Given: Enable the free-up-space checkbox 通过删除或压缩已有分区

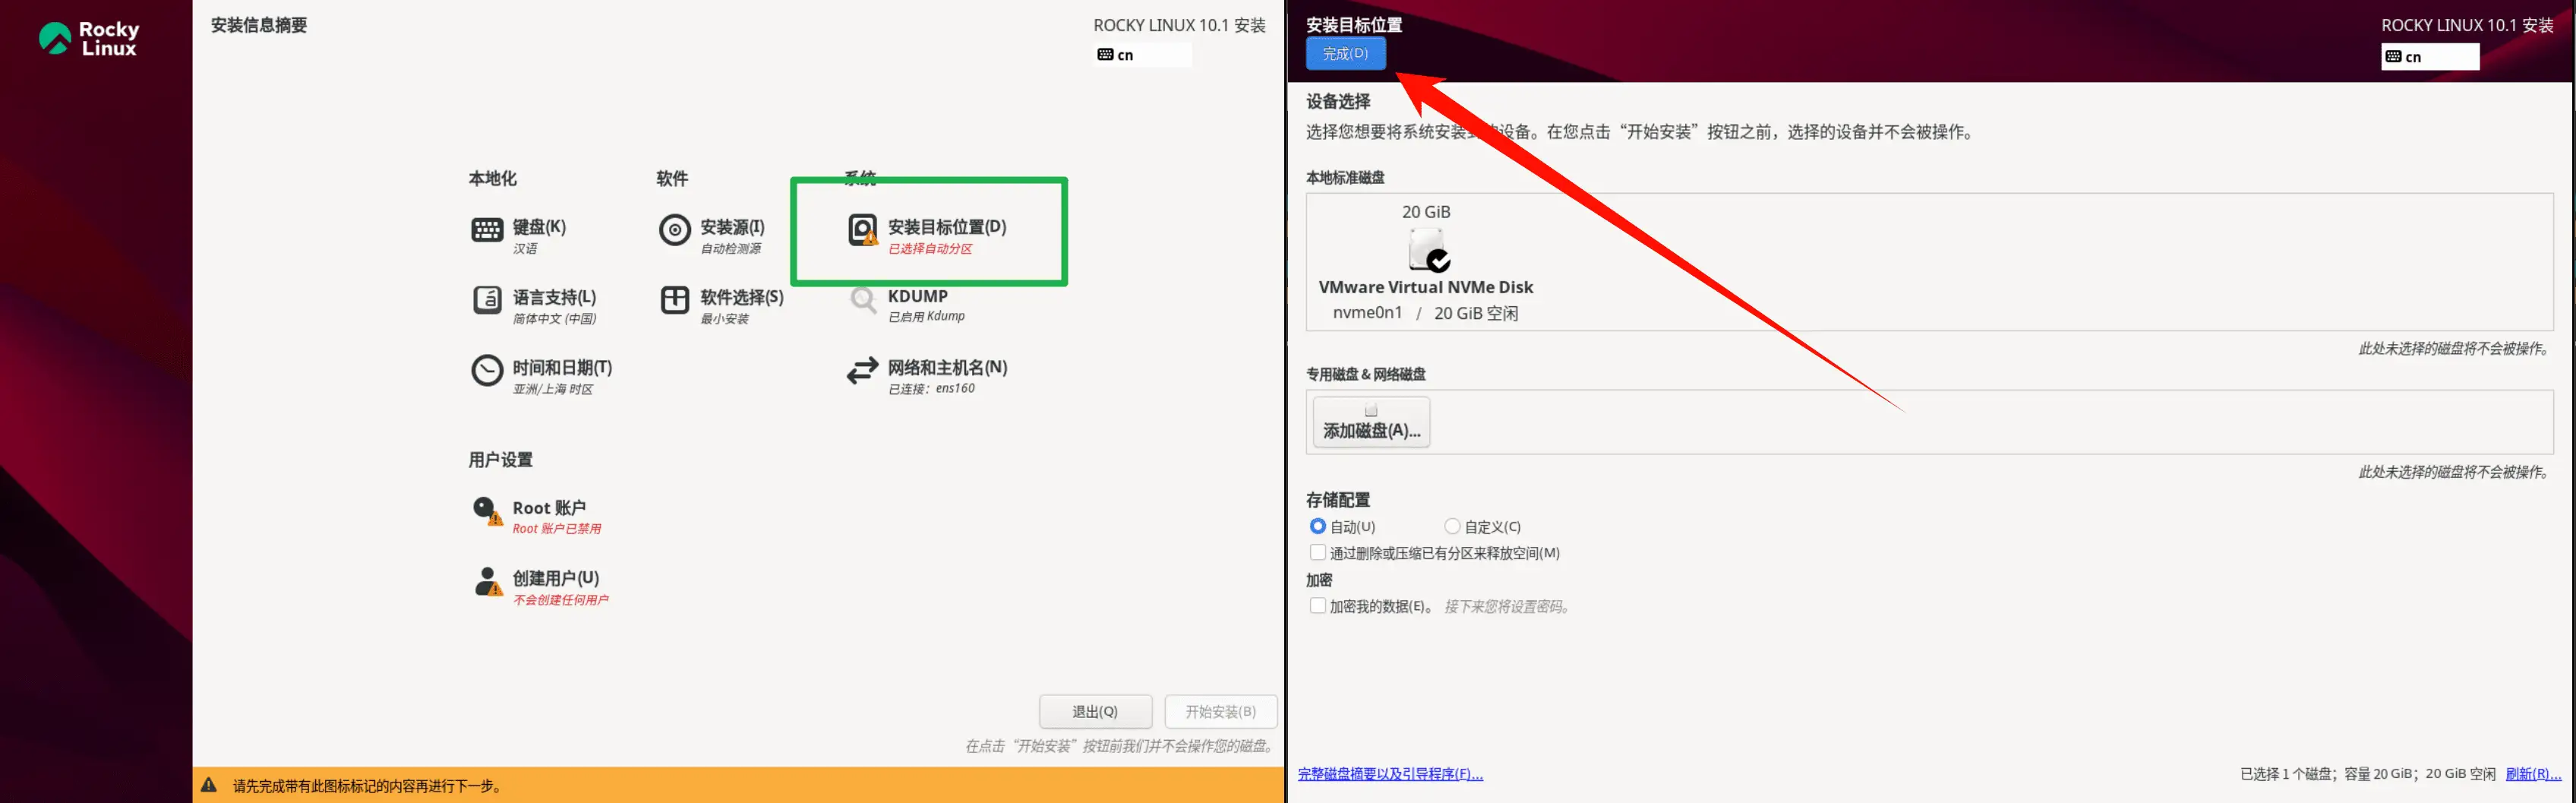Looking at the screenshot, I should [1318, 553].
